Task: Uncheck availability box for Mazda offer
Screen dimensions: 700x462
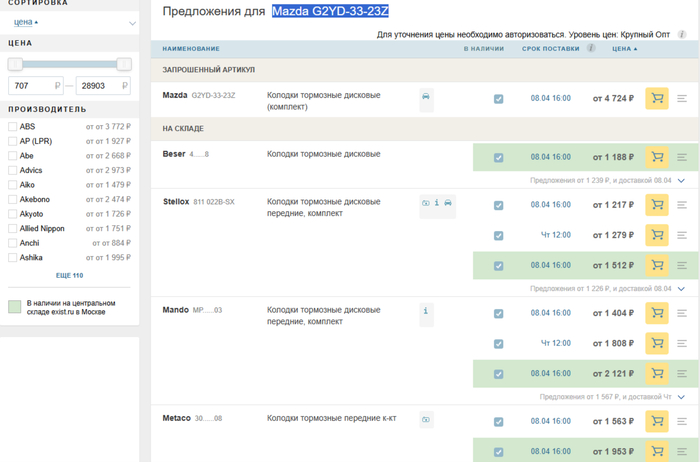Action: [x=498, y=99]
